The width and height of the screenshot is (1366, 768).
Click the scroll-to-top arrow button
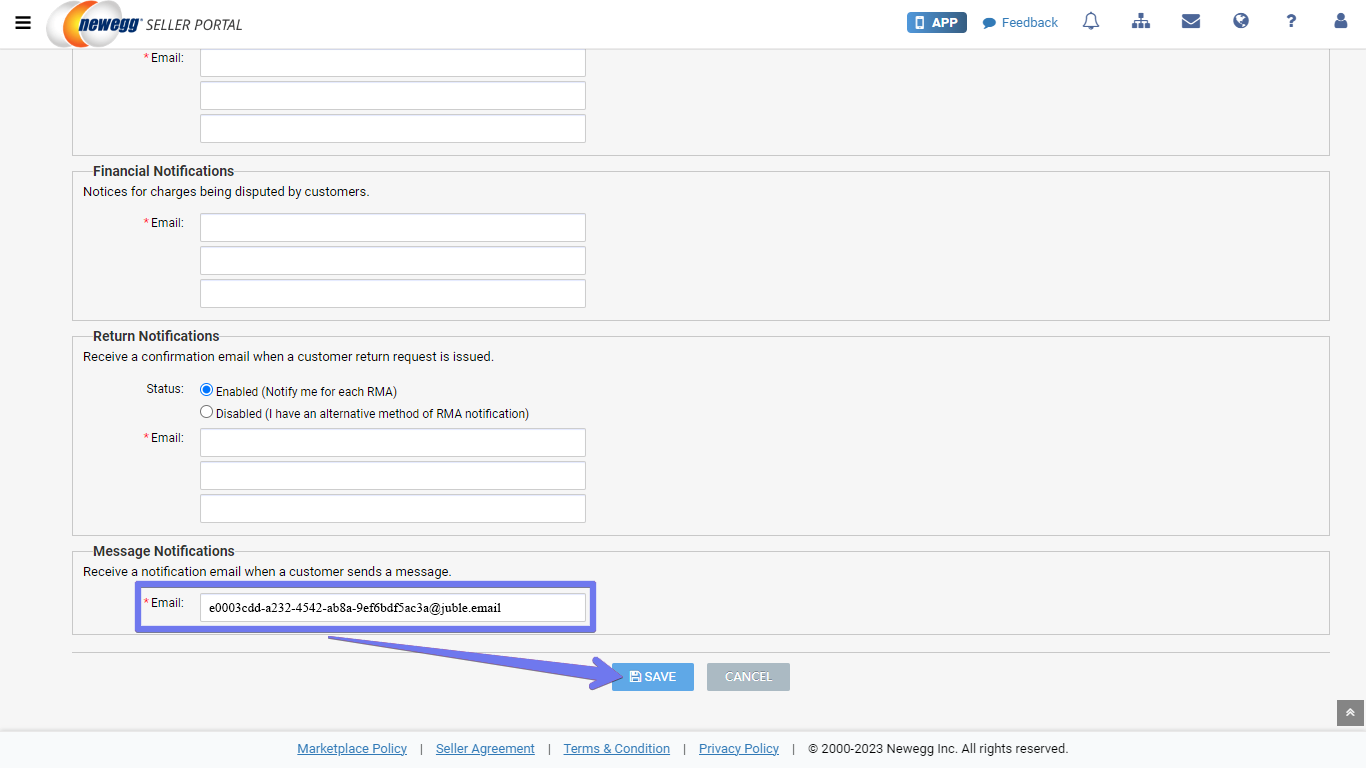coord(1350,712)
